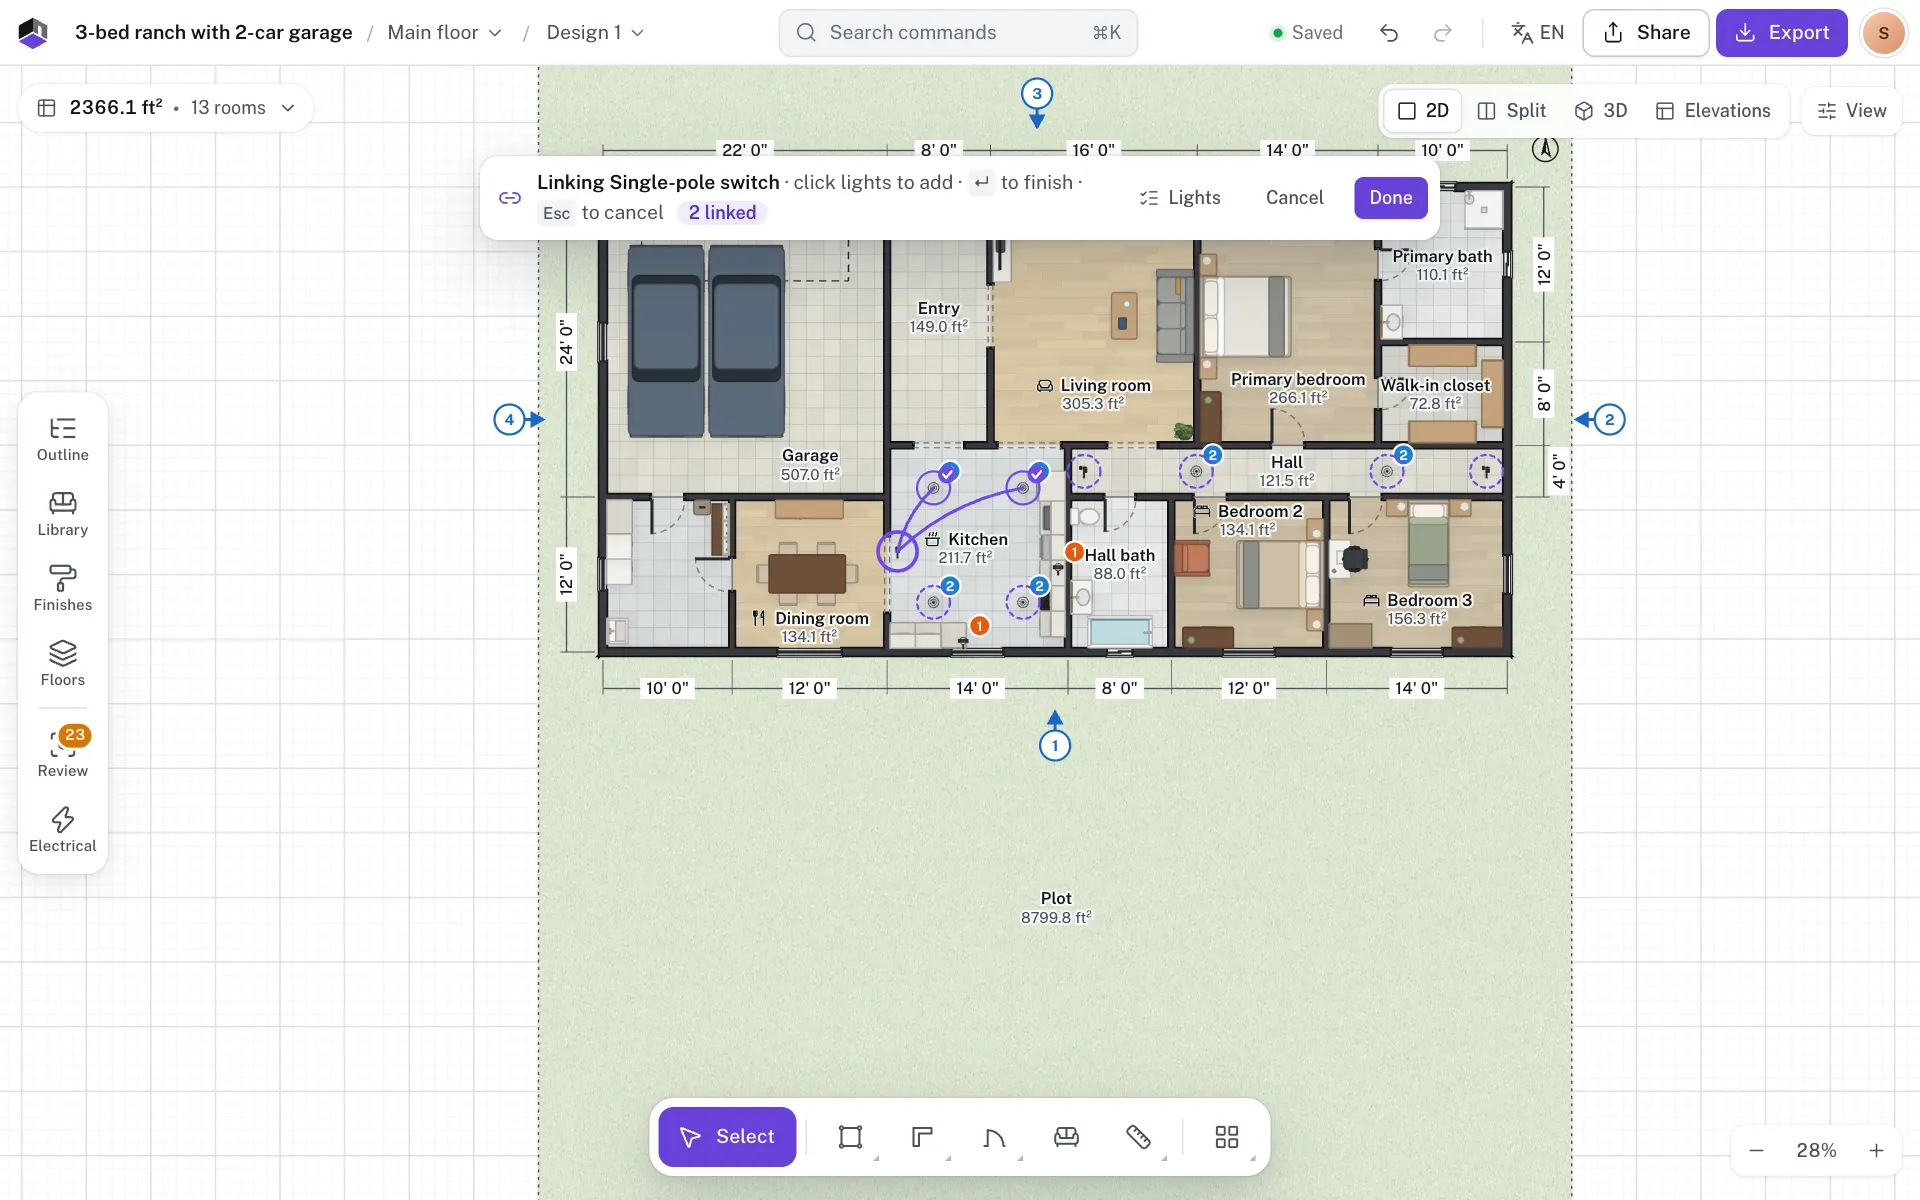Screen dimensions: 1920x1200
Task: Cancel the switch linking
Action: pos(1294,198)
